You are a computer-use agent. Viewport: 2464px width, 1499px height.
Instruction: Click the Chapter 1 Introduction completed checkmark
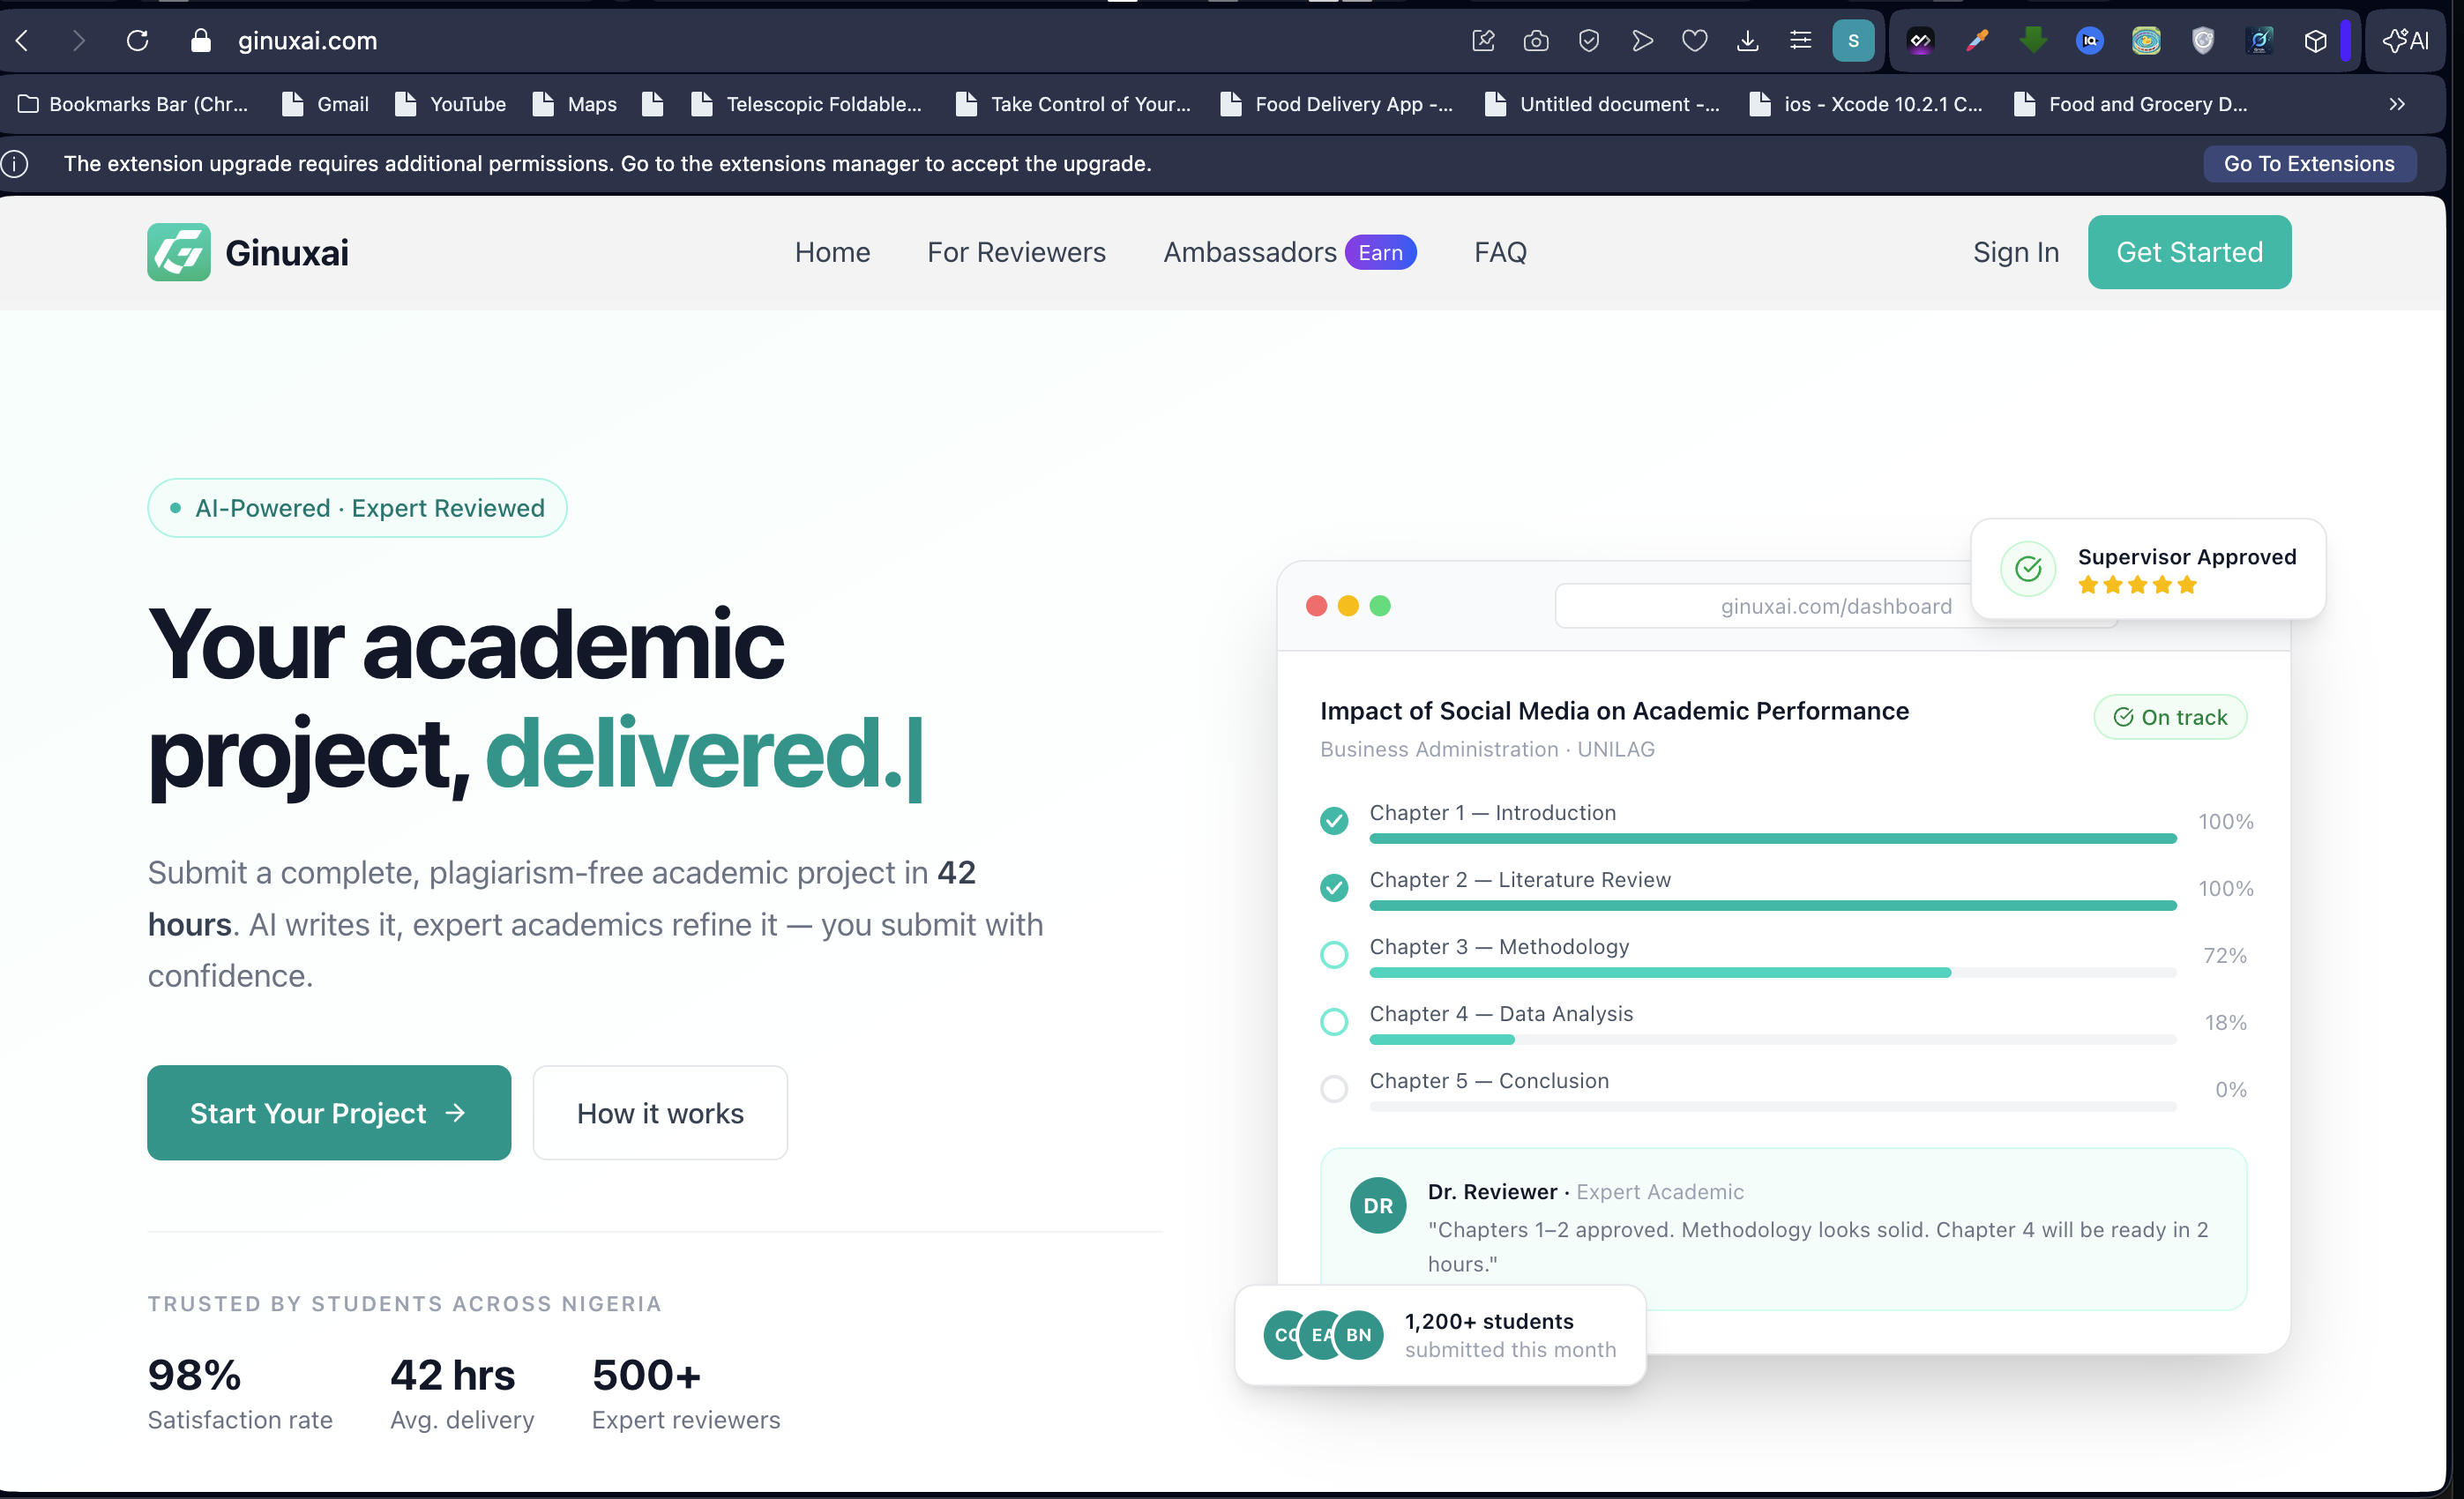pyautogui.click(x=1334, y=821)
